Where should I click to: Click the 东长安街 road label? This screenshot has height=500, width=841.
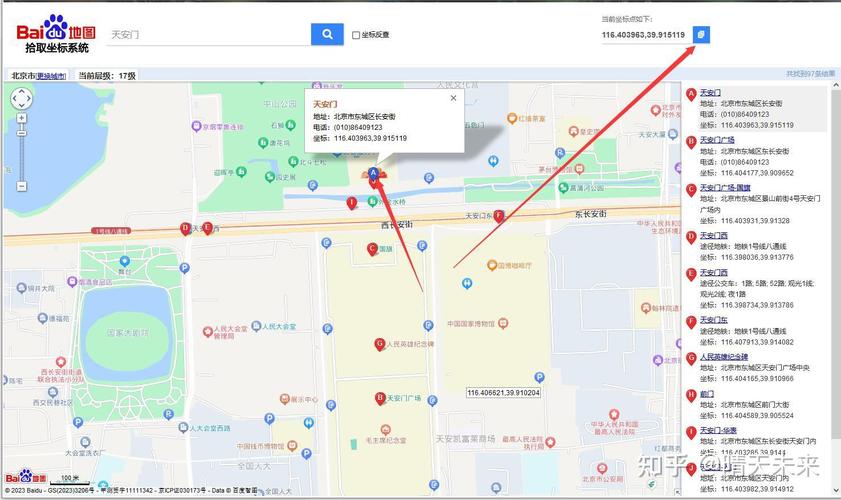tap(591, 214)
